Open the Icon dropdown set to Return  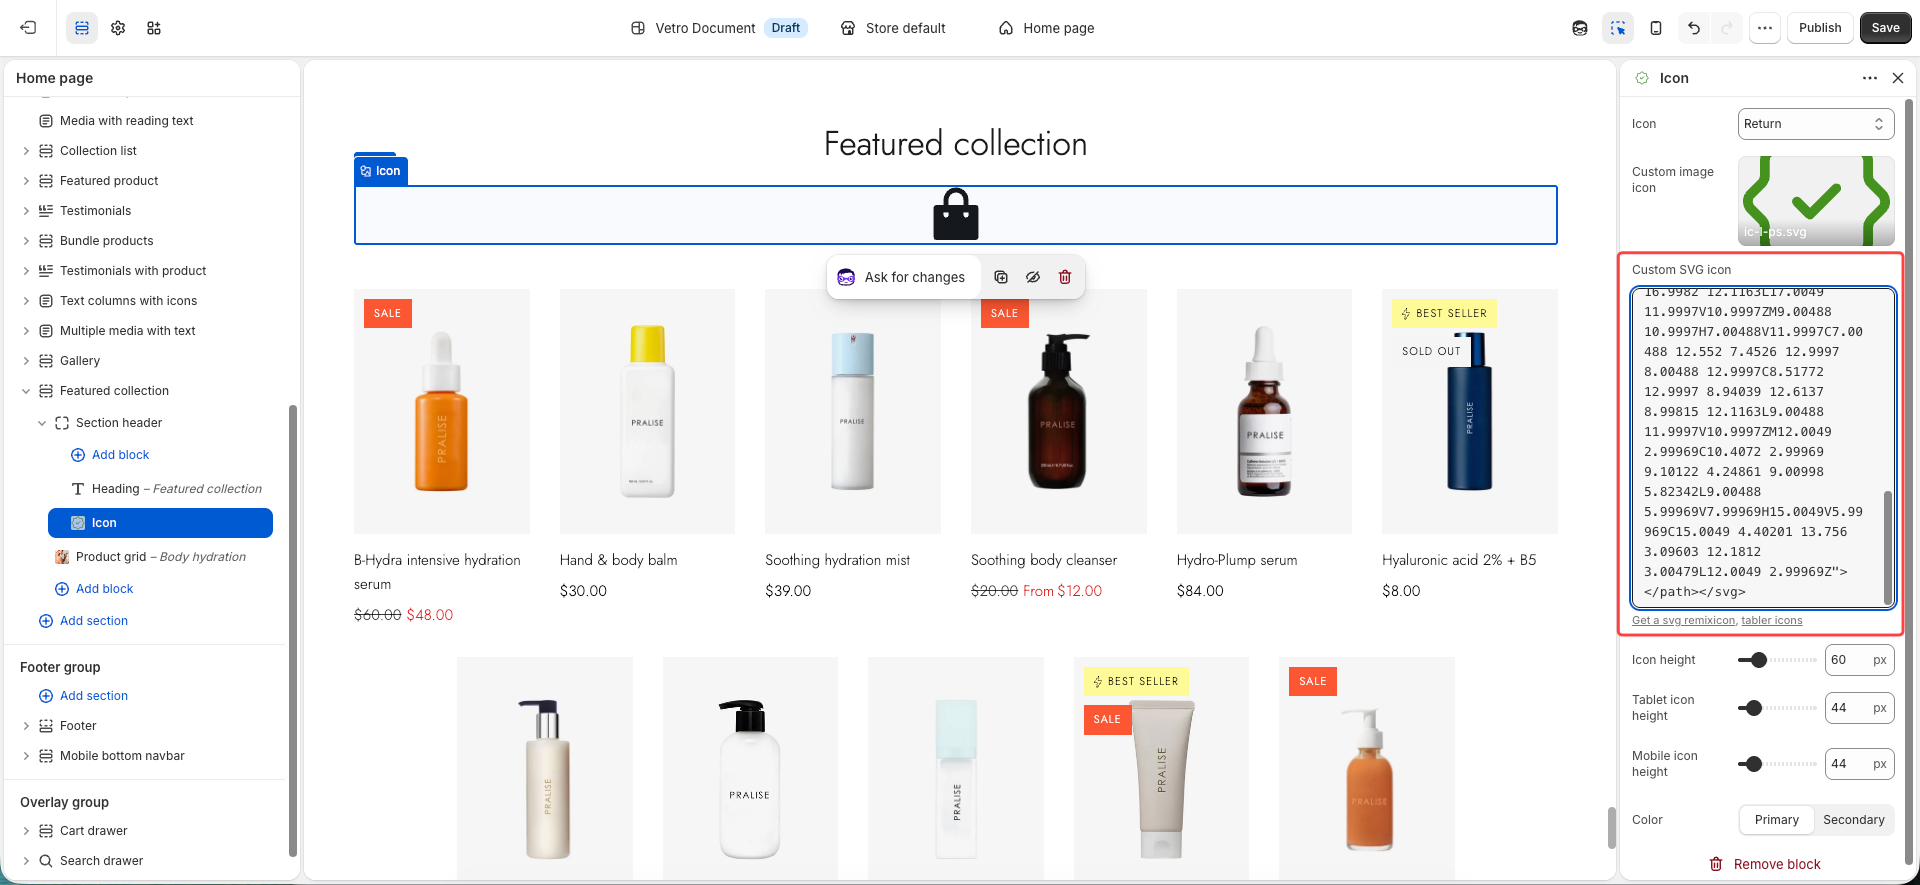tap(1816, 124)
